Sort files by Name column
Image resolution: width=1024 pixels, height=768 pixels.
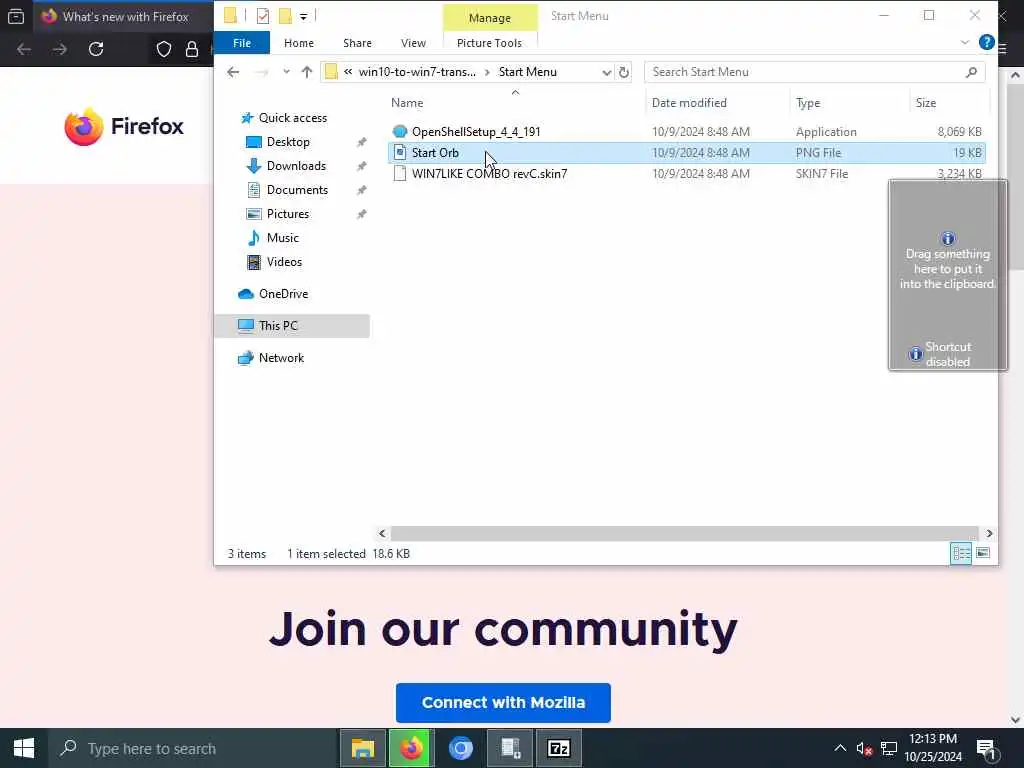[x=407, y=103]
